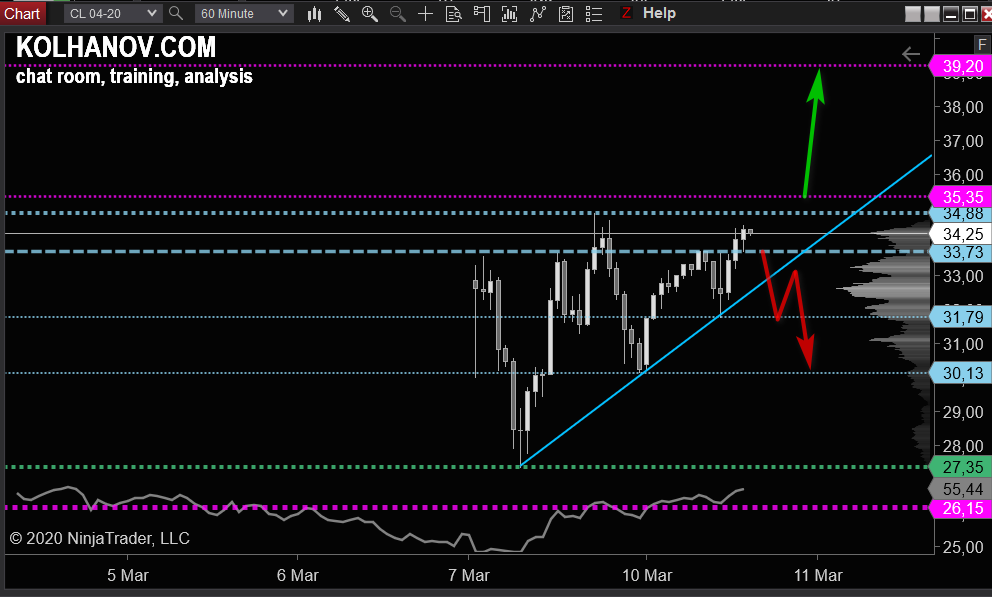The height and width of the screenshot is (597, 992).
Task: Open the Indicators dialog
Action: click(539, 13)
